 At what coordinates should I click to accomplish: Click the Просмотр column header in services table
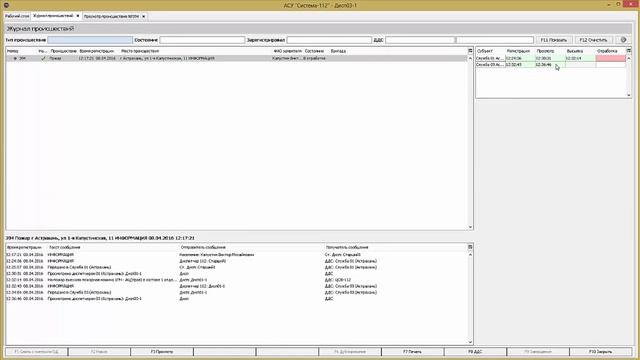pos(545,51)
